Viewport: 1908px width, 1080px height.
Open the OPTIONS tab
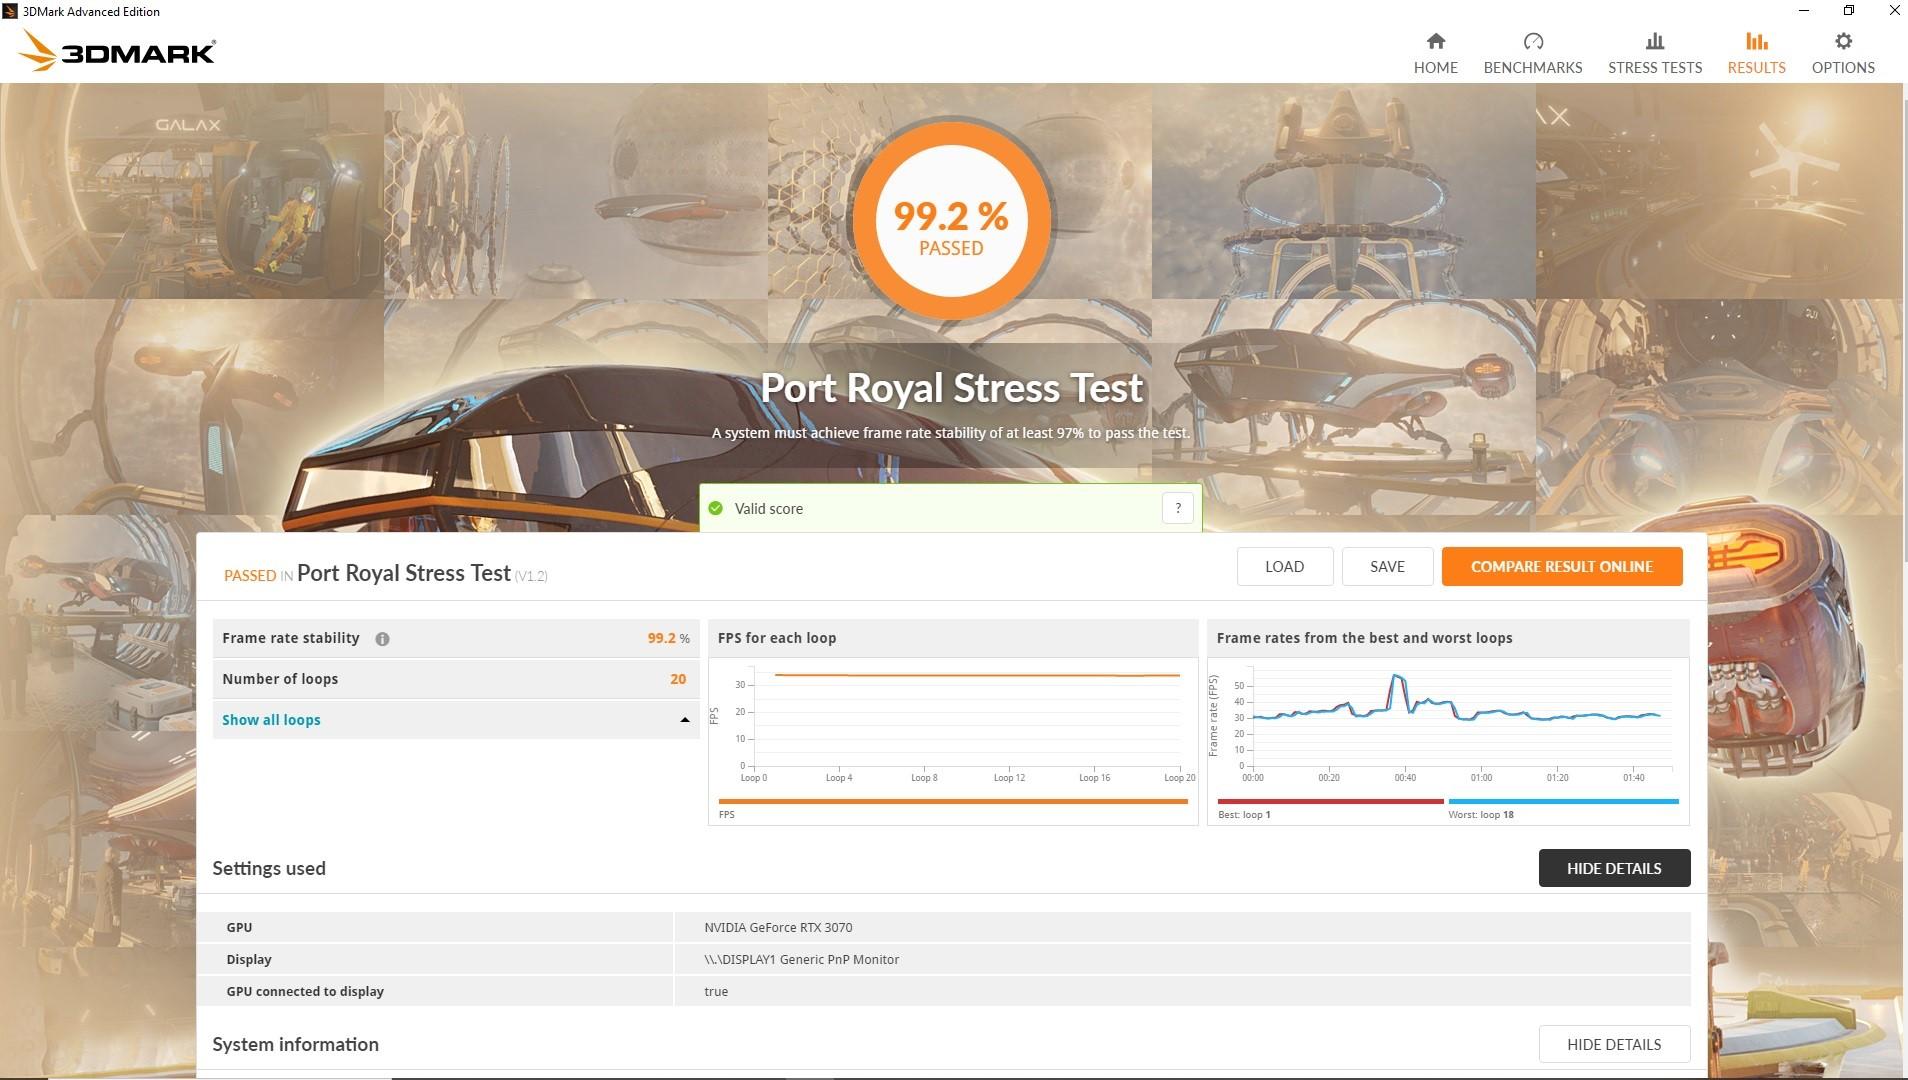coord(1843,67)
